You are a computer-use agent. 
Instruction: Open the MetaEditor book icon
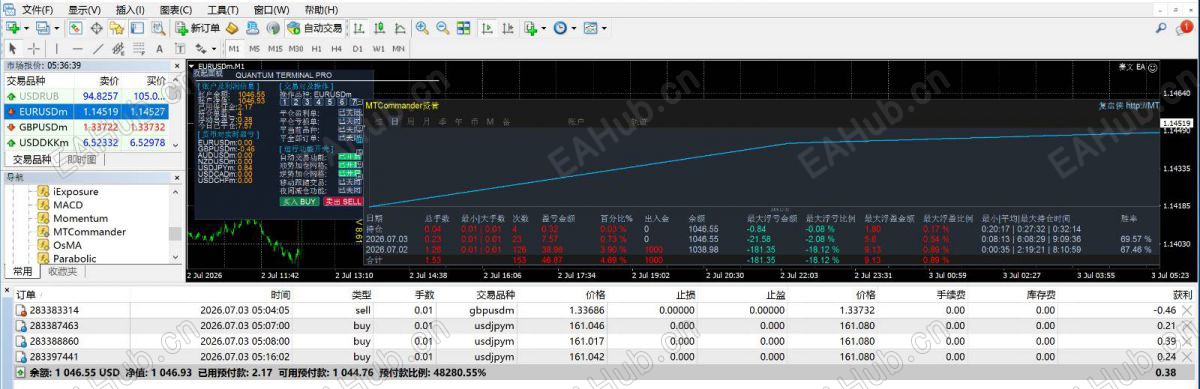[x=232, y=28]
